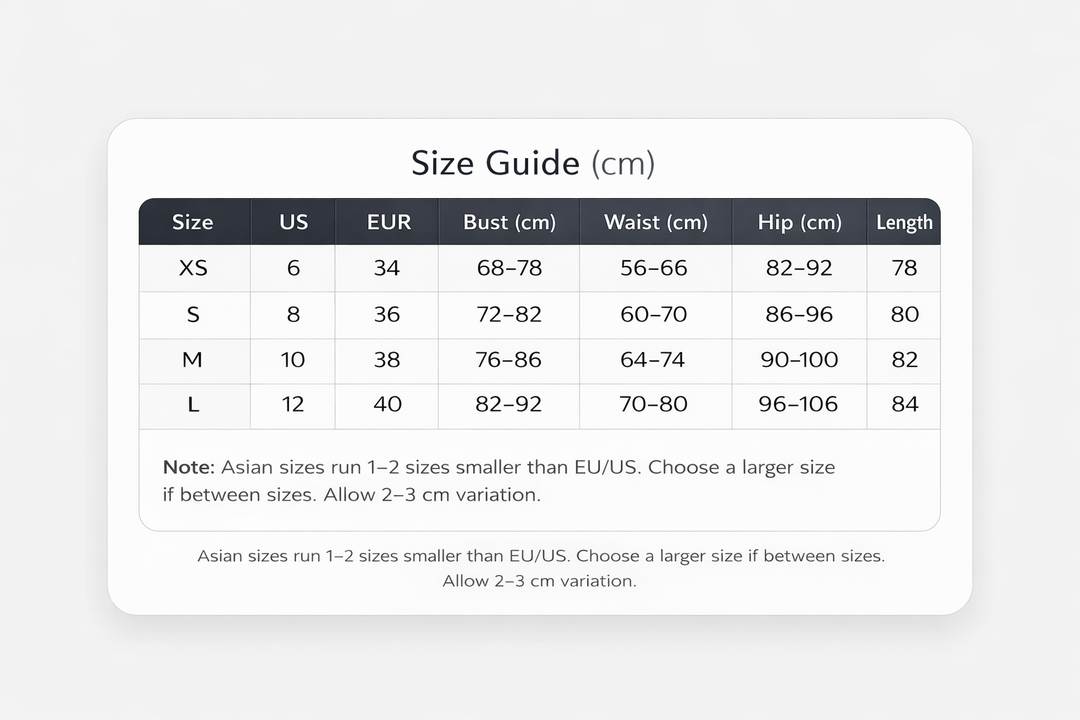The image size is (1080, 720).
Task: Click the 90–100 hip measurement cell
Action: [799, 360]
